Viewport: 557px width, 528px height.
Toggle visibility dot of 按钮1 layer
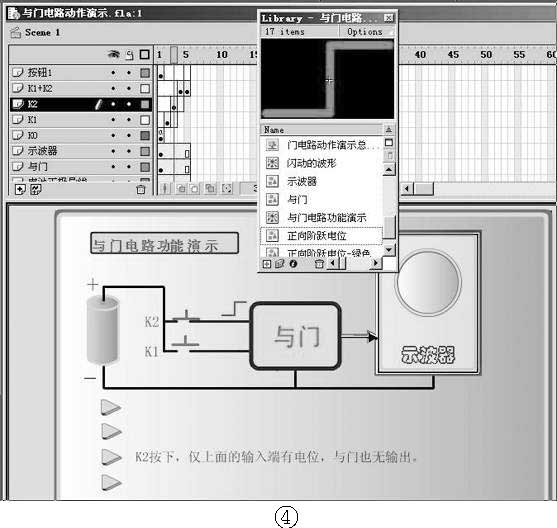tap(113, 73)
